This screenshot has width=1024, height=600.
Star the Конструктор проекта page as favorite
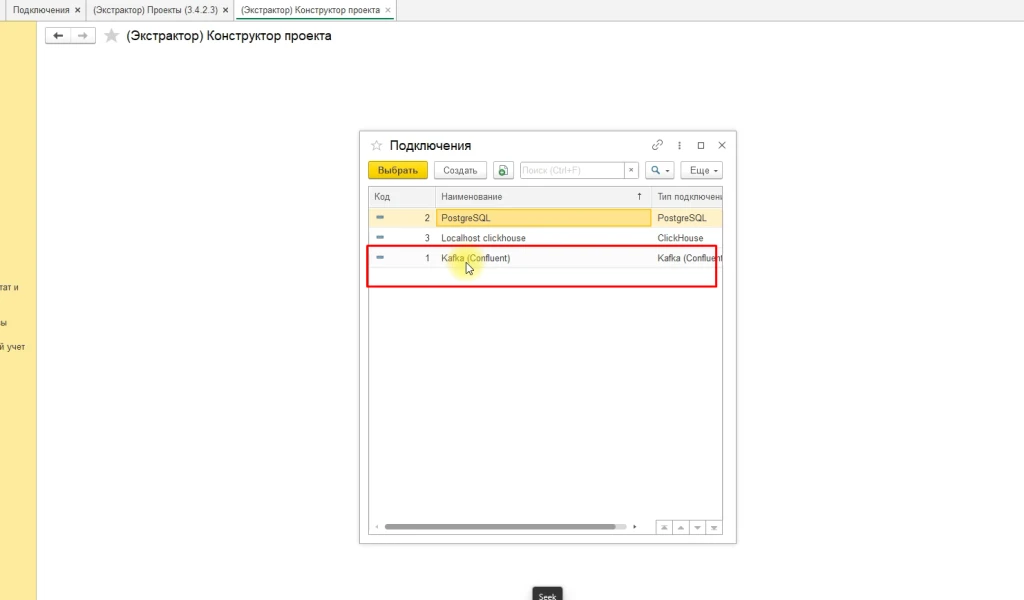111,36
